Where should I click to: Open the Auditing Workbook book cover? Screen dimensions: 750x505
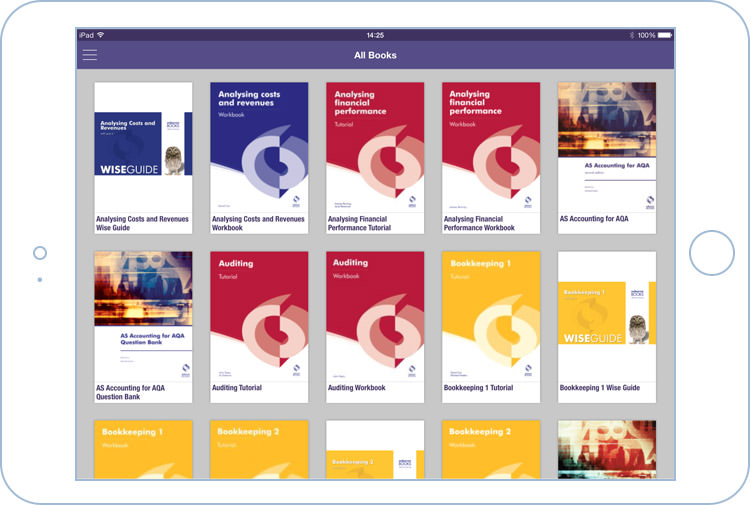click(375, 315)
